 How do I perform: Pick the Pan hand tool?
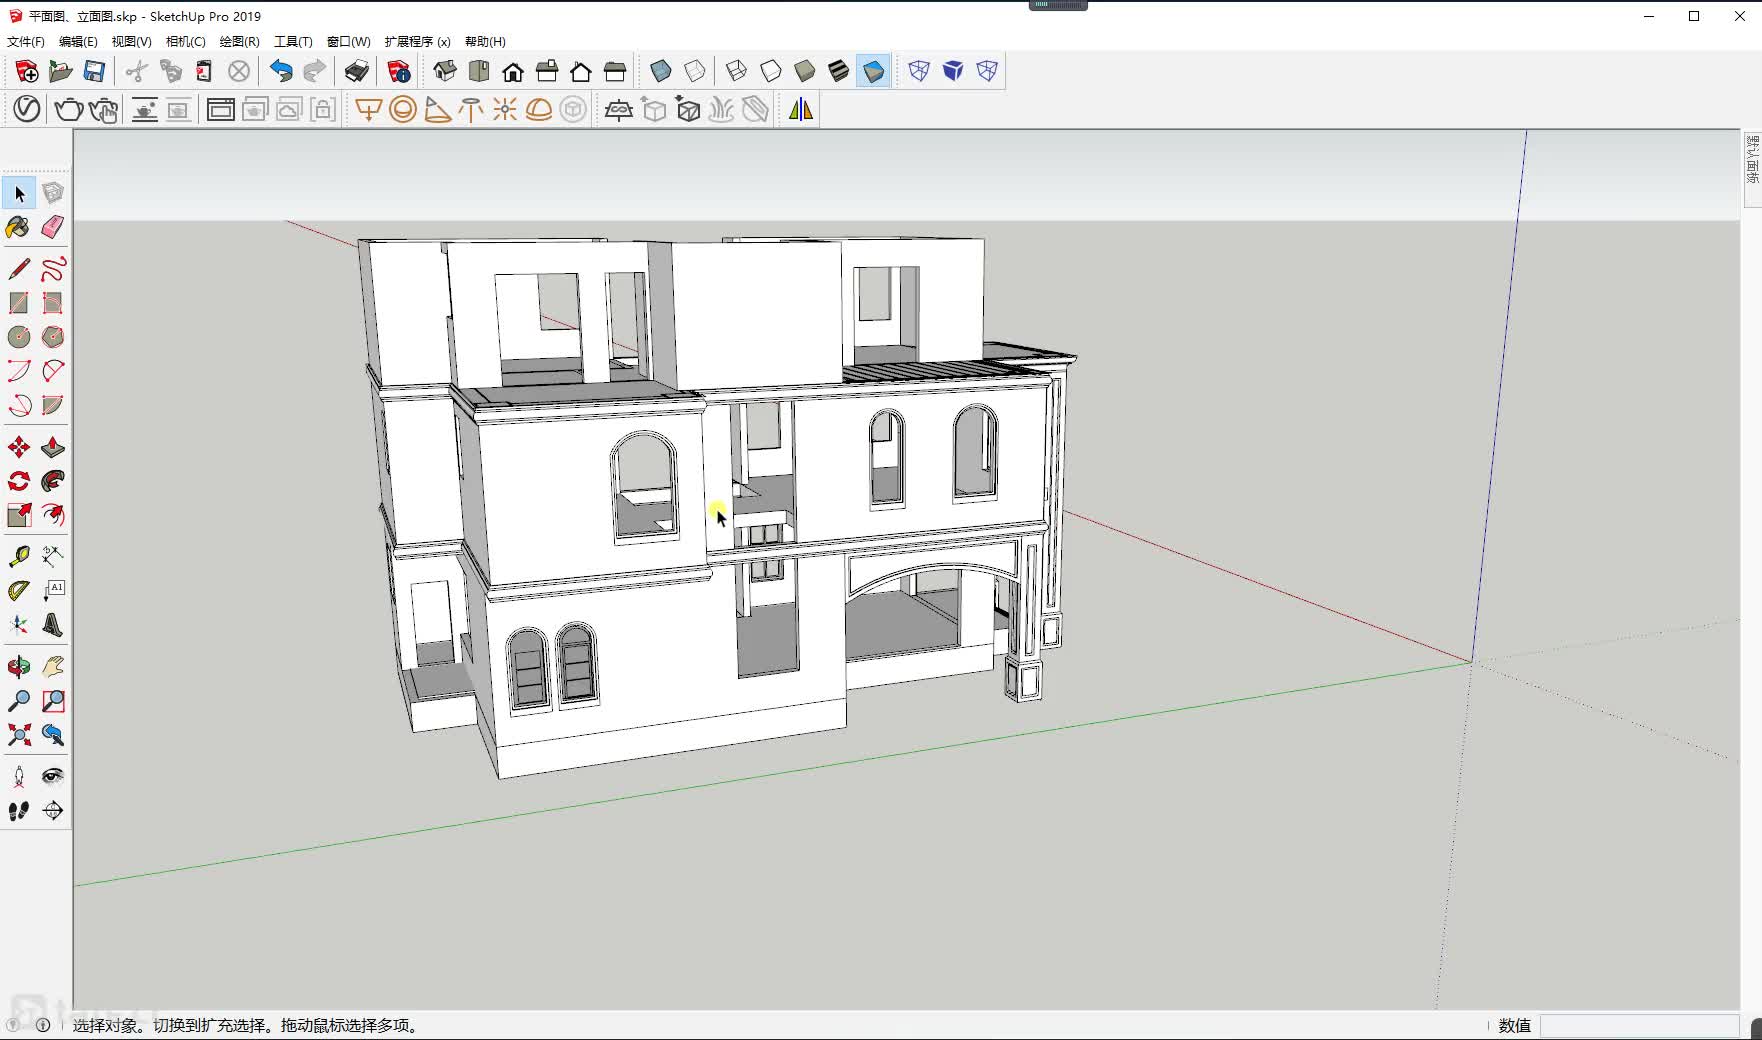pos(53,667)
